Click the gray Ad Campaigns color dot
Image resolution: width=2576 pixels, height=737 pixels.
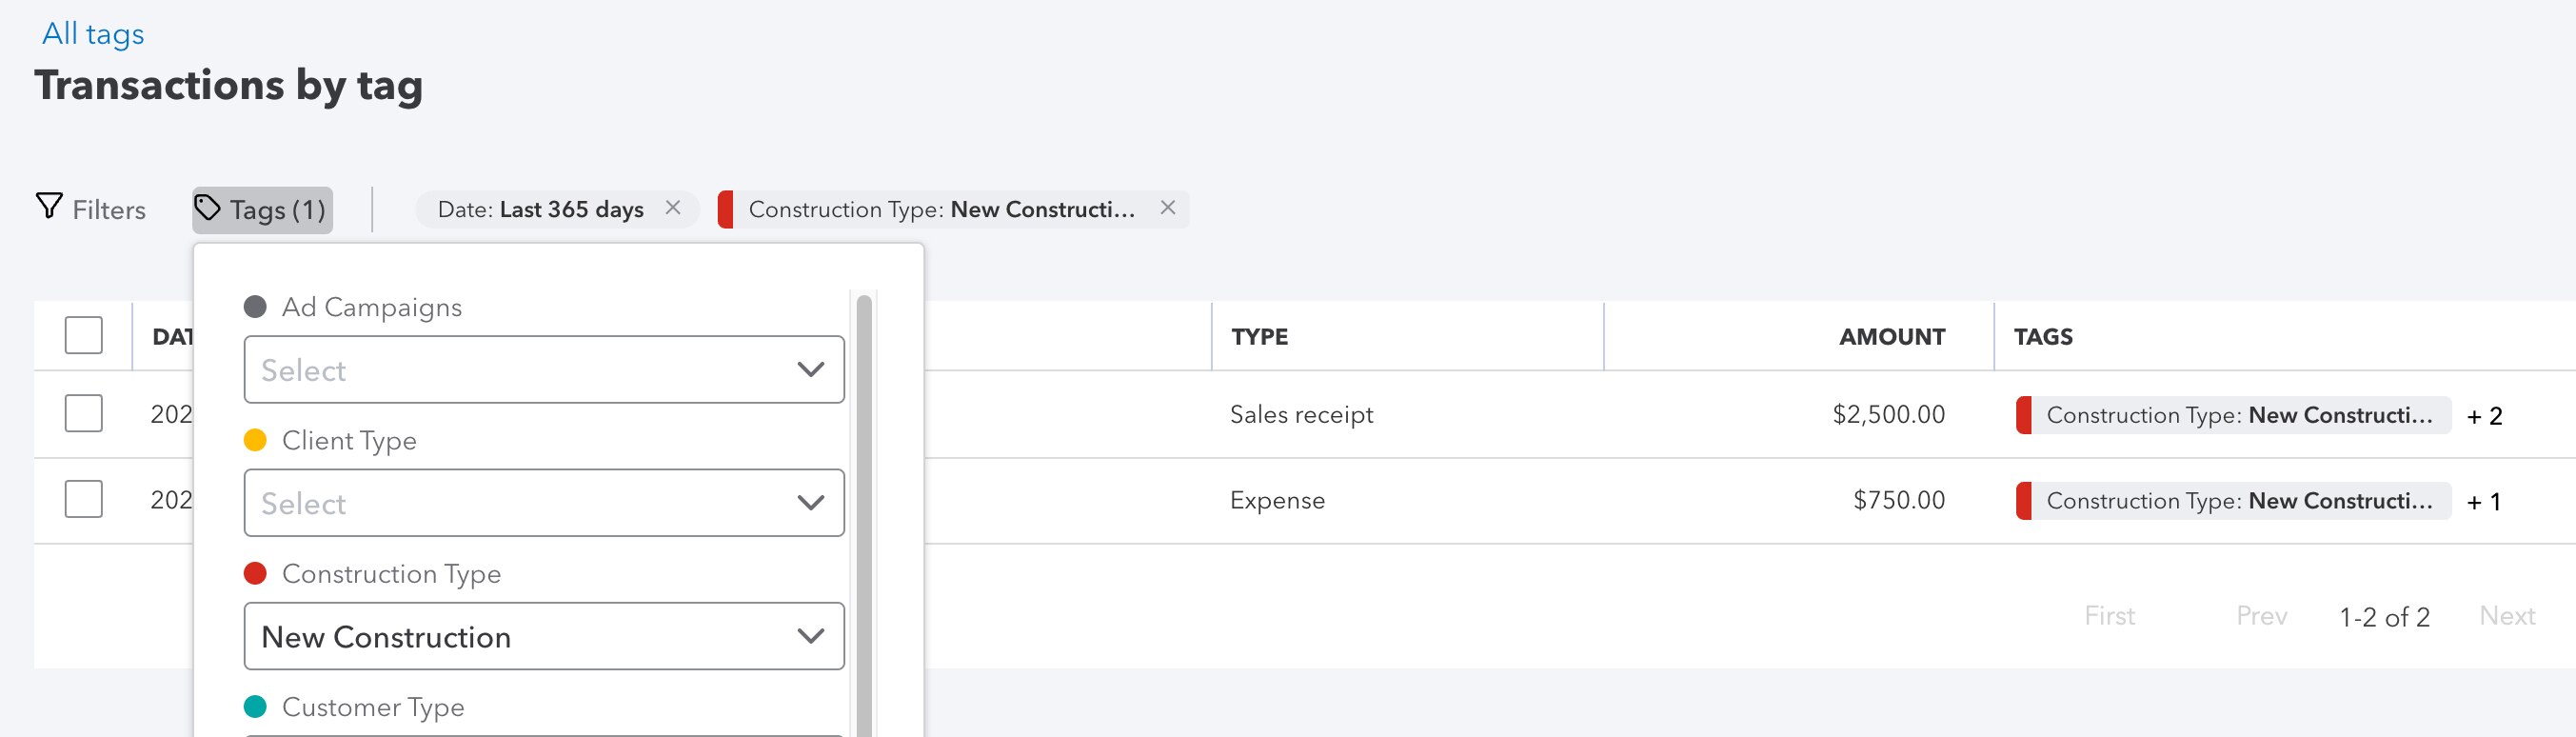[255, 307]
